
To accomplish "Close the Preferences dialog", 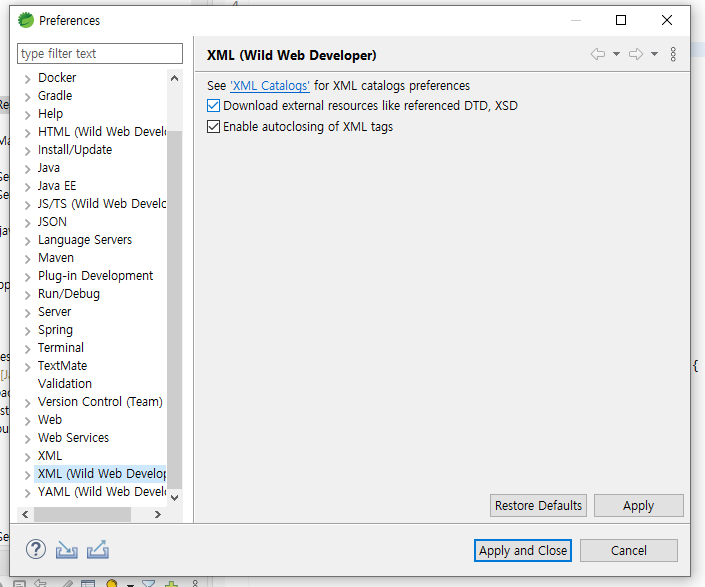I will 667,20.
